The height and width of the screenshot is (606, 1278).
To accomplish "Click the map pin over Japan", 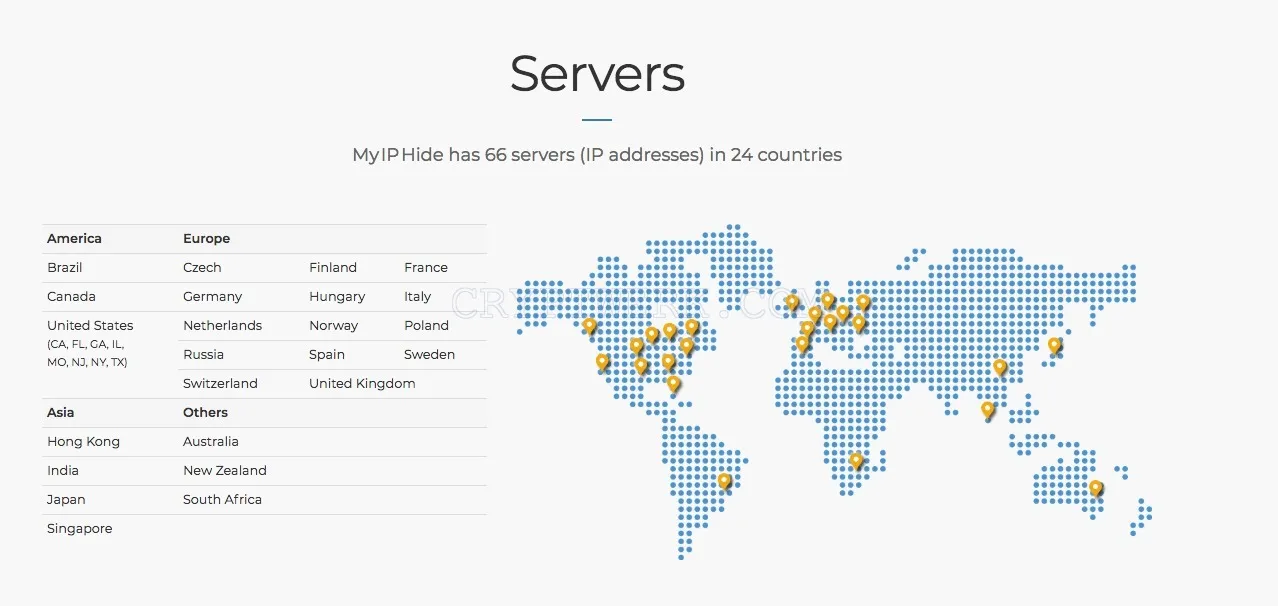I will [1054, 345].
